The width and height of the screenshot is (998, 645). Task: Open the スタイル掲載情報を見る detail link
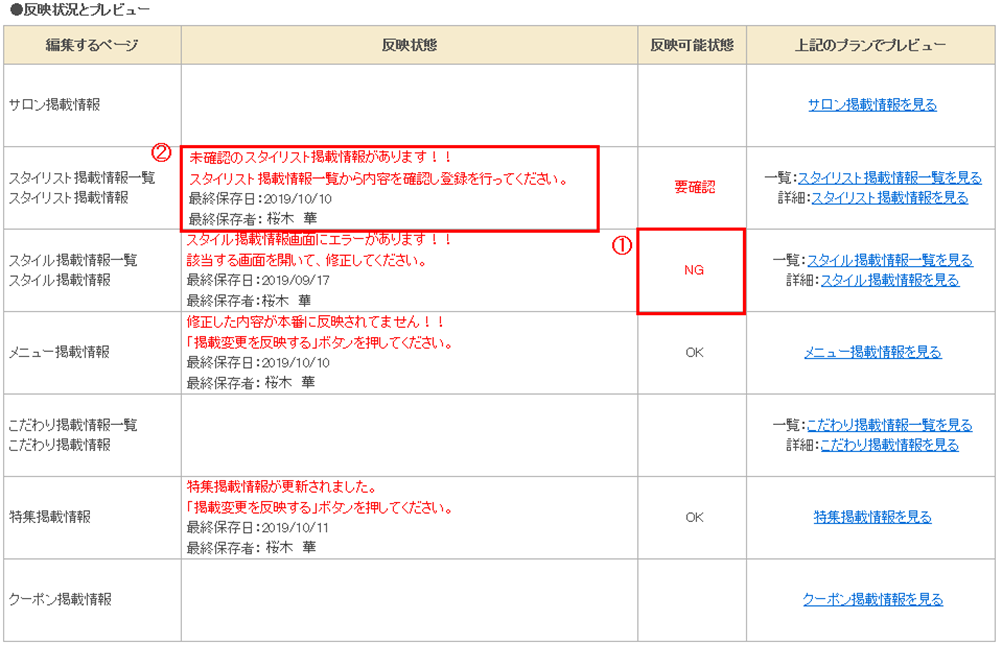889,280
